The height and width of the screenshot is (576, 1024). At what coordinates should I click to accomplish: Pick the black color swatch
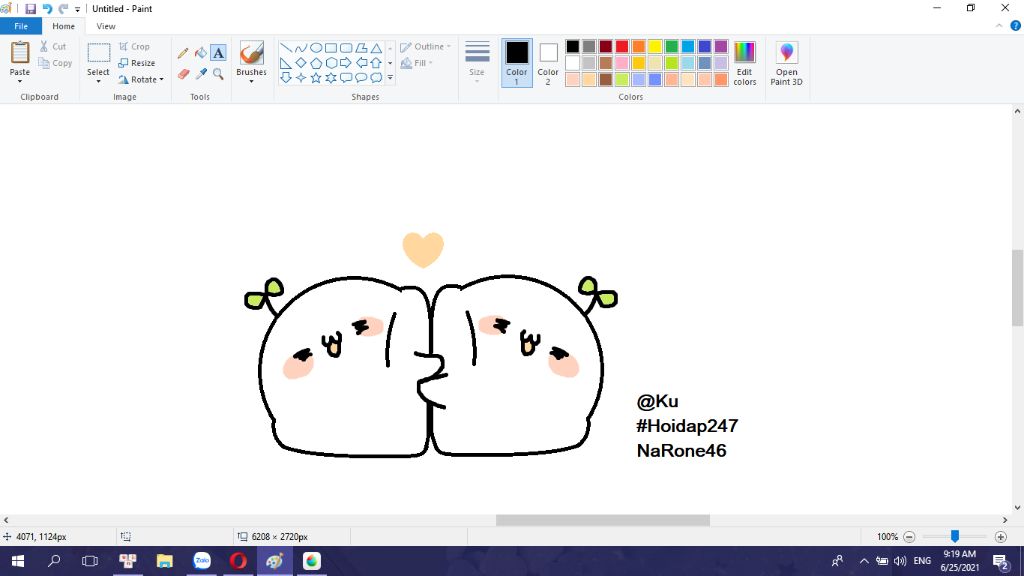[x=573, y=46]
